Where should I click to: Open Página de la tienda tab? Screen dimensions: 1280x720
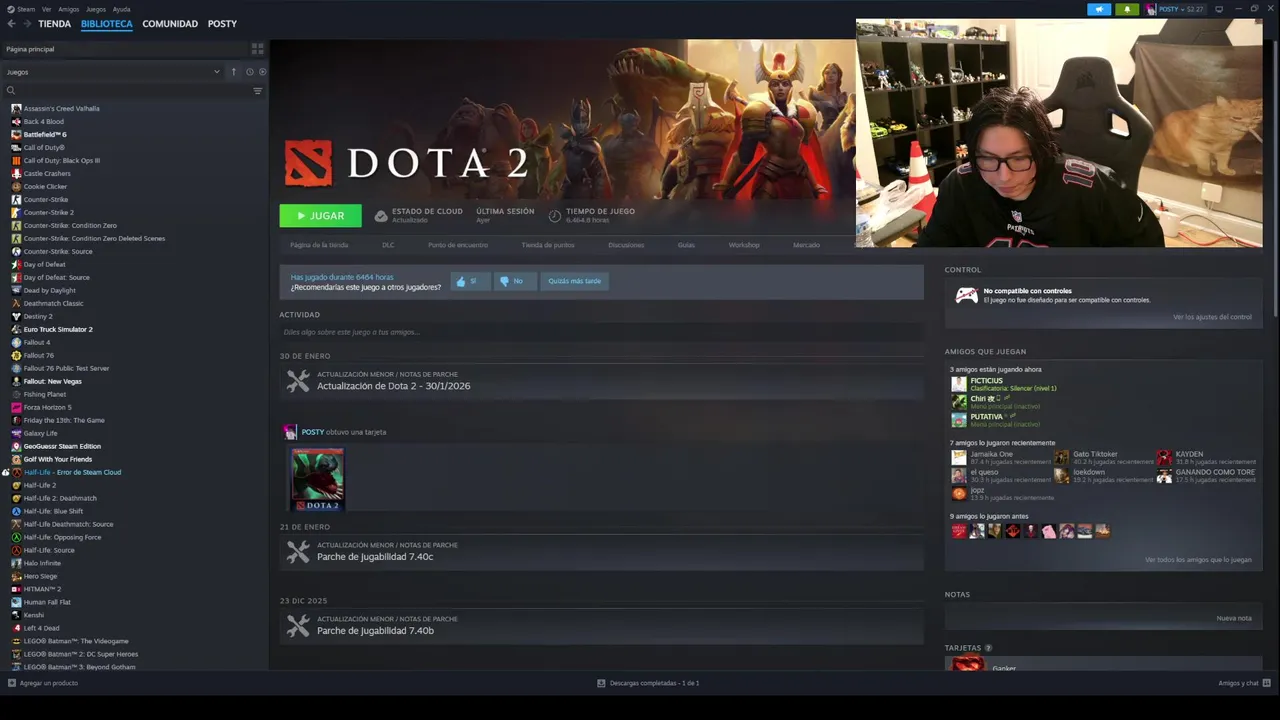pyautogui.click(x=319, y=245)
